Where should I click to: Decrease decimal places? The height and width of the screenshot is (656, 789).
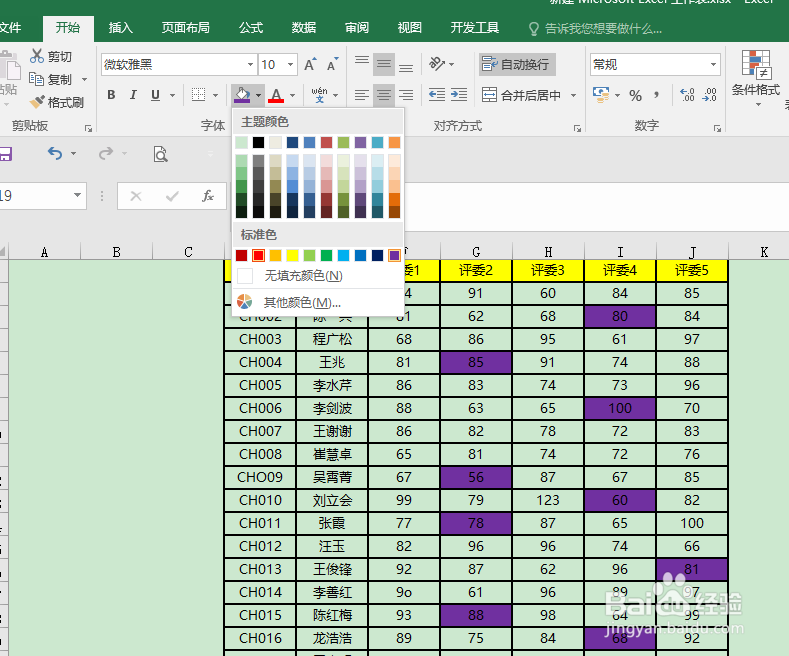[709, 95]
